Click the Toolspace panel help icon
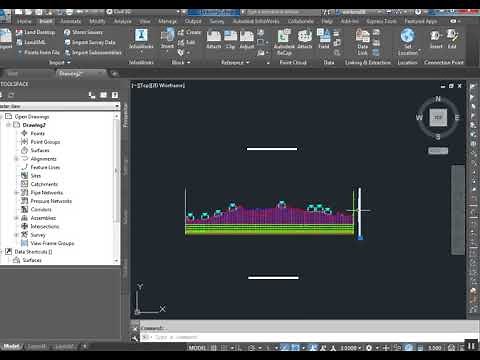 (x=115, y=95)
